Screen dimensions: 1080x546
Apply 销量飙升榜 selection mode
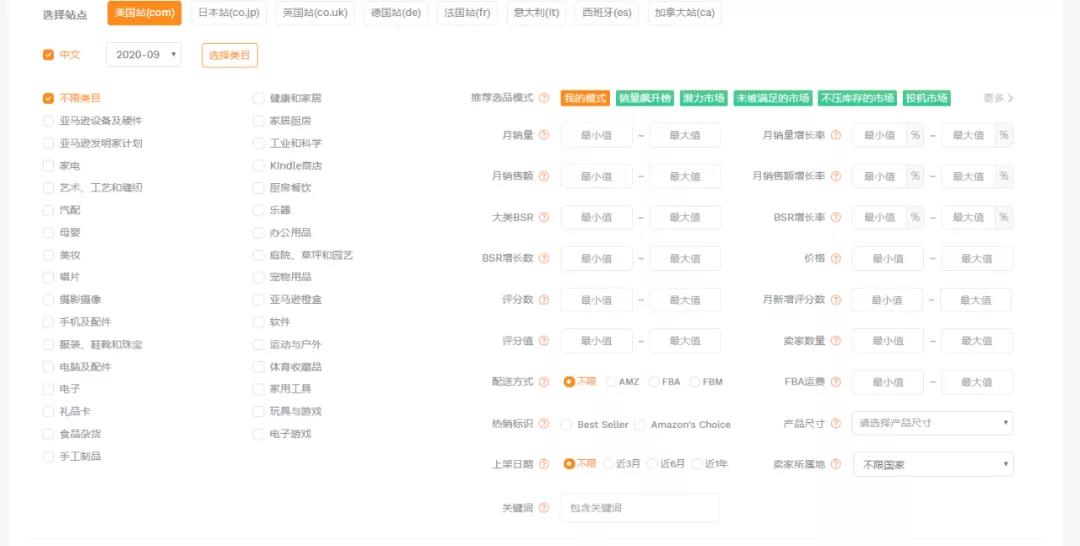645,98
